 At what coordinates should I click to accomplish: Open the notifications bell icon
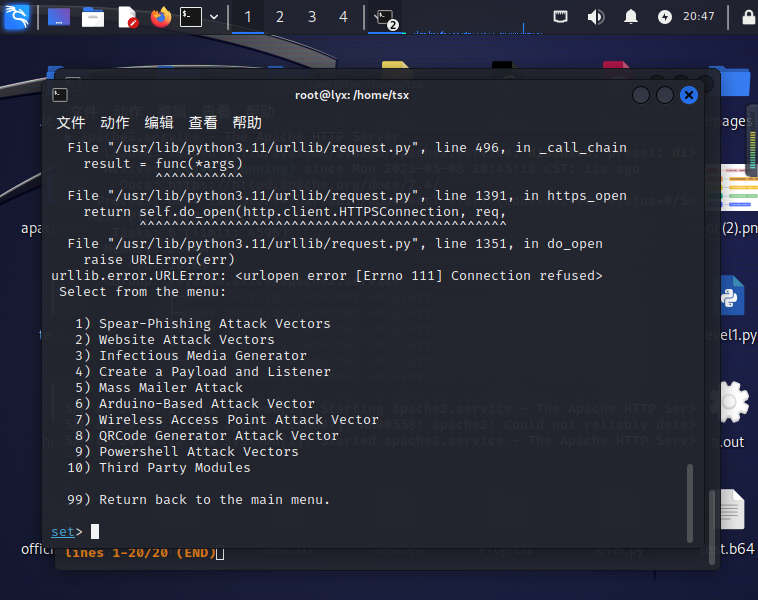click(x=630, y=17)
